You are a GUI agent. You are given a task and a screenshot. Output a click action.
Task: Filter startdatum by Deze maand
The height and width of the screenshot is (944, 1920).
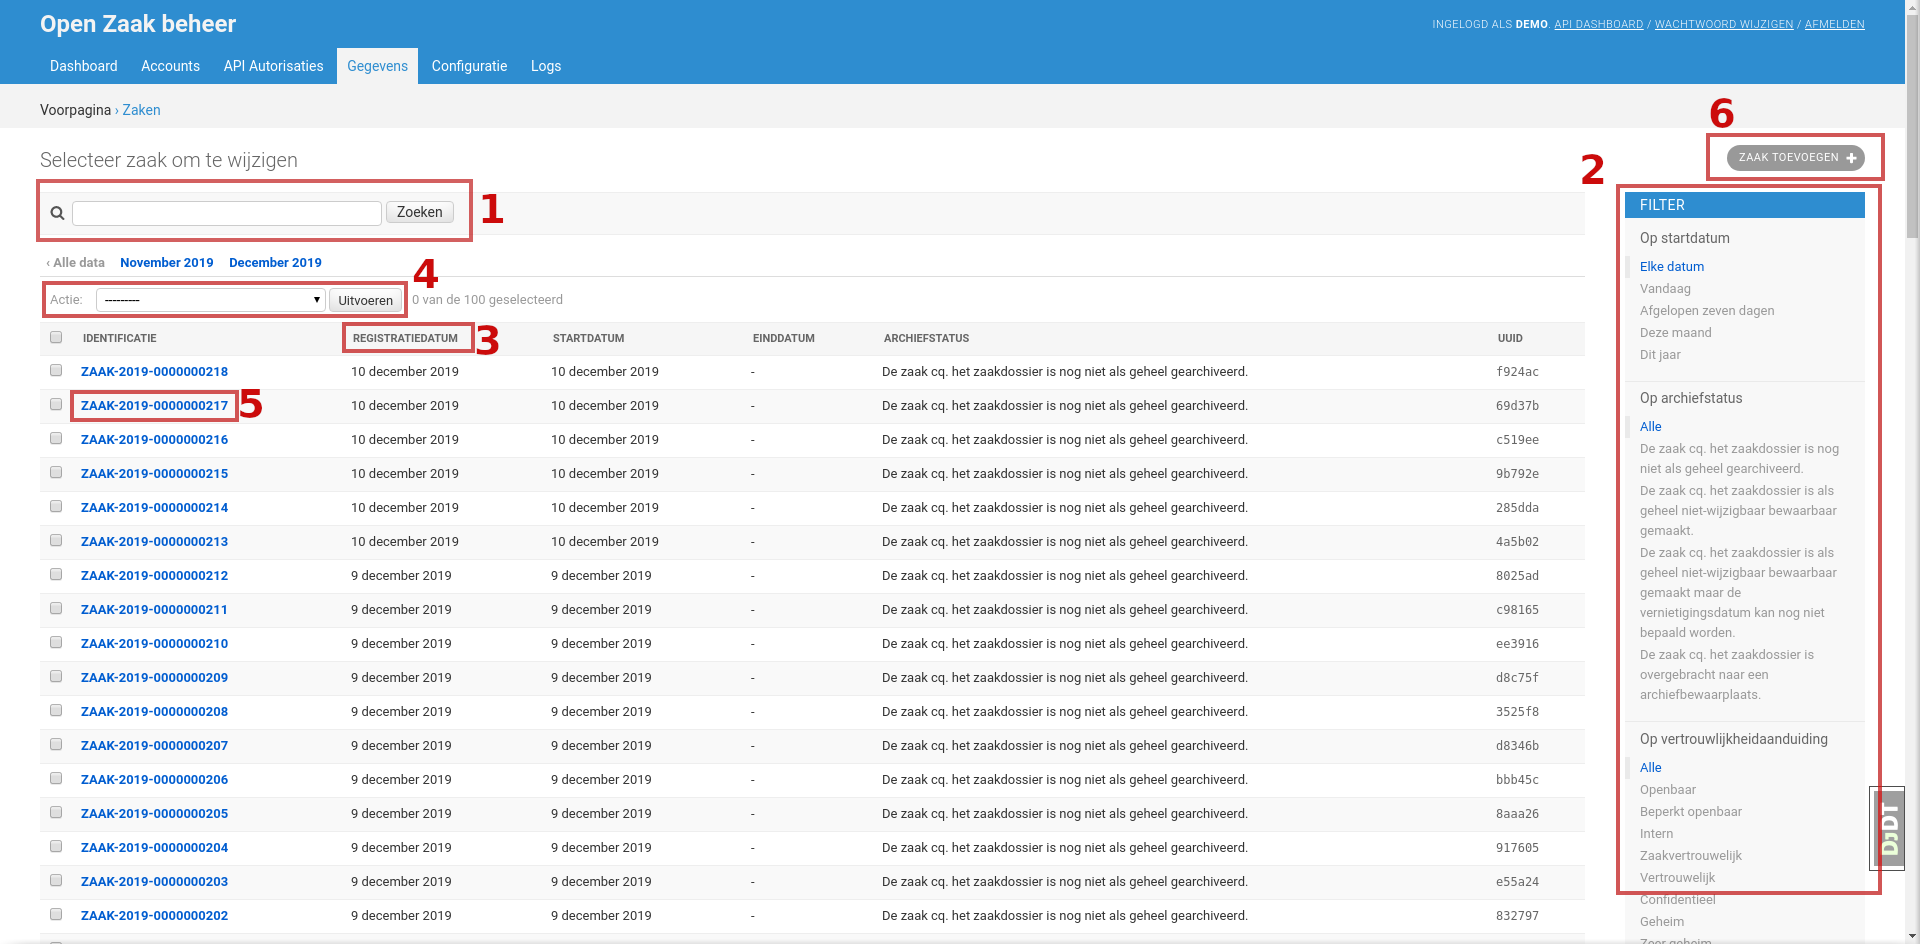coord(1675,333)
